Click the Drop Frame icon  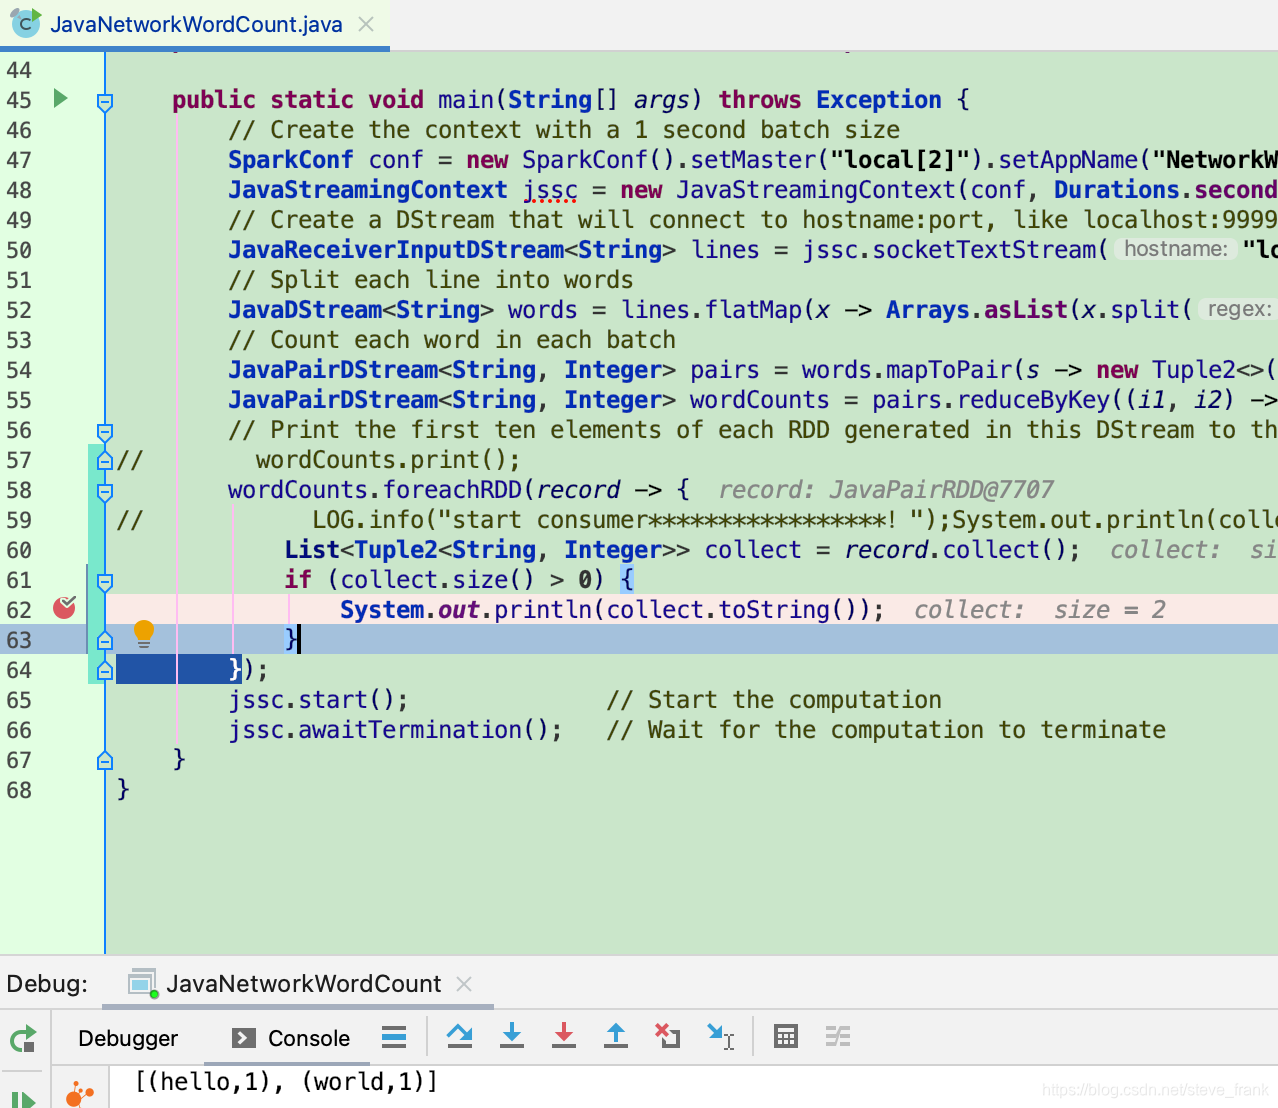[x=667, y=1036]
